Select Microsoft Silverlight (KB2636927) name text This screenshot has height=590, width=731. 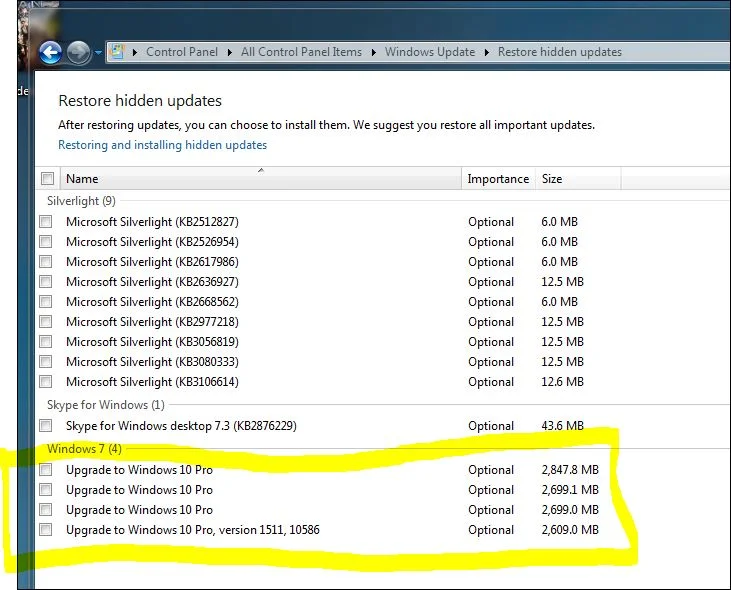coord(152,282)
